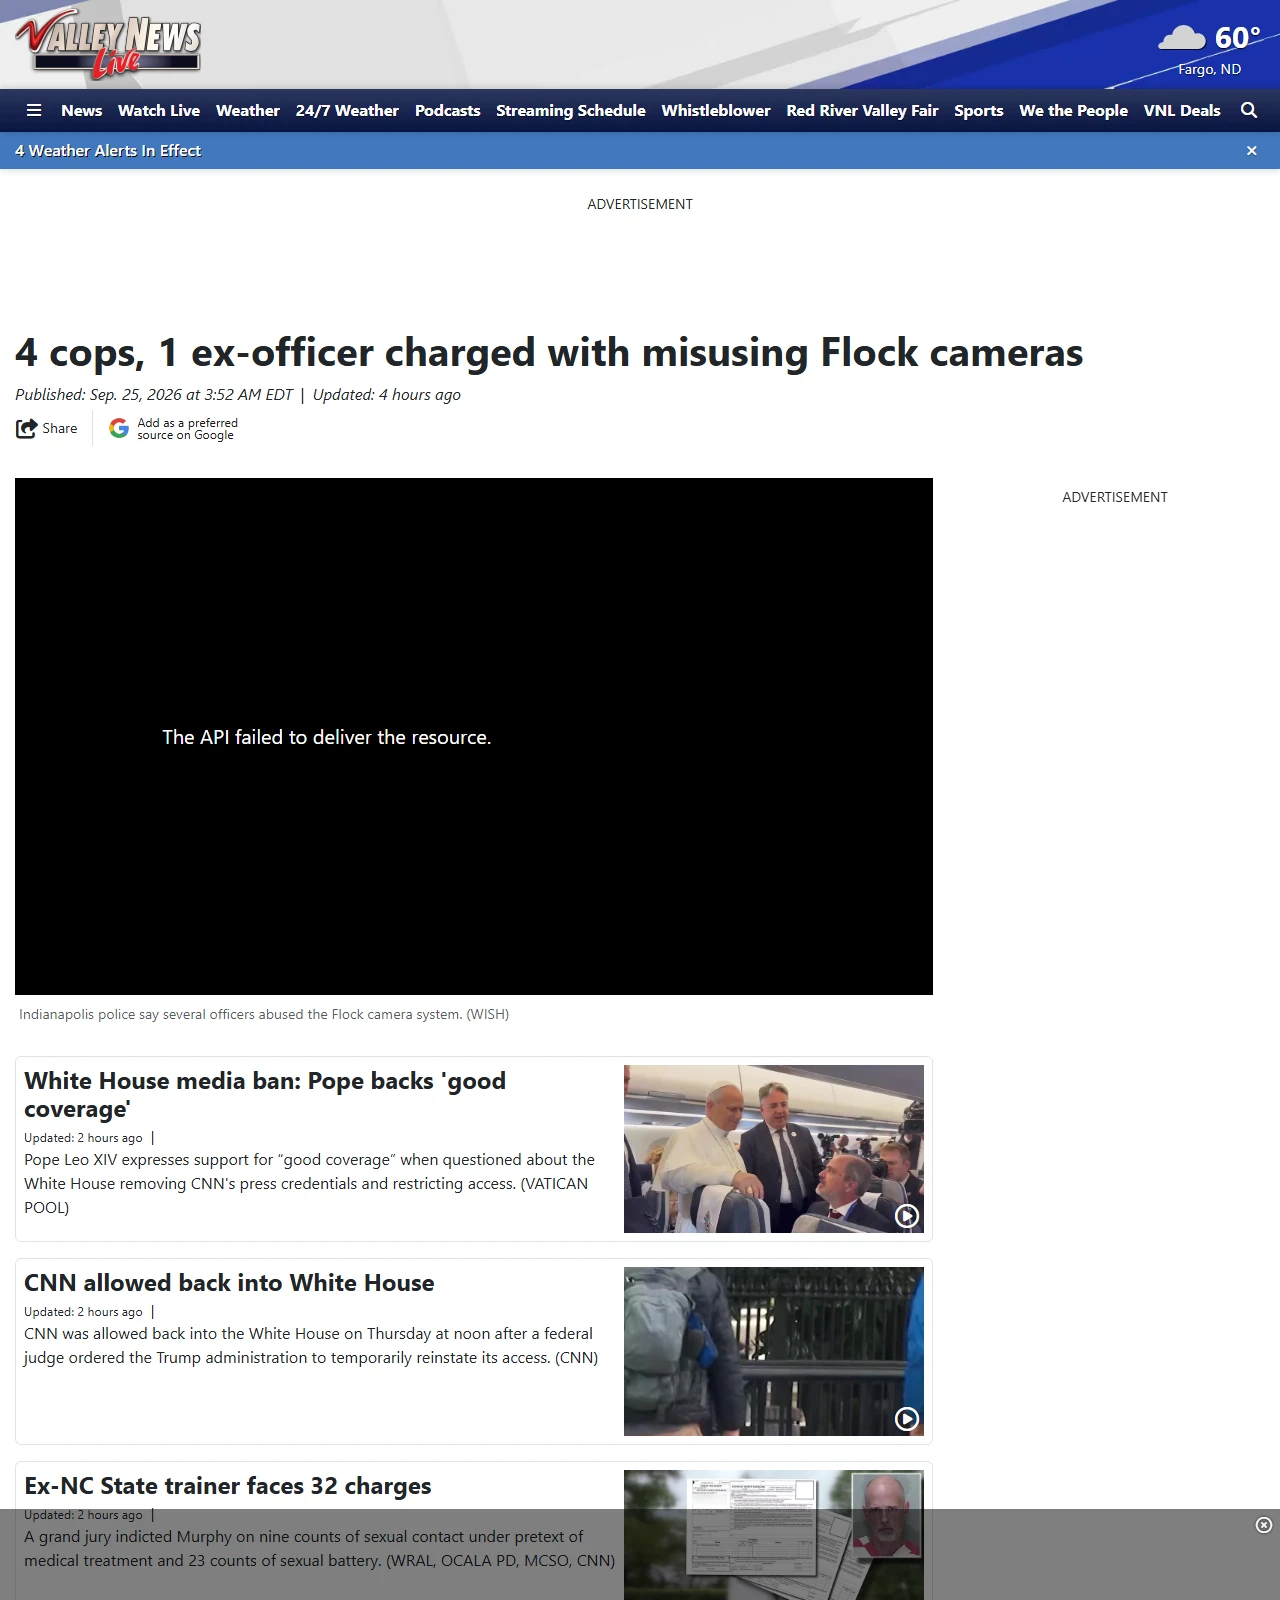Play the Pope media ban video
1280x1600 pixels.
click(x=907, y=1216)
